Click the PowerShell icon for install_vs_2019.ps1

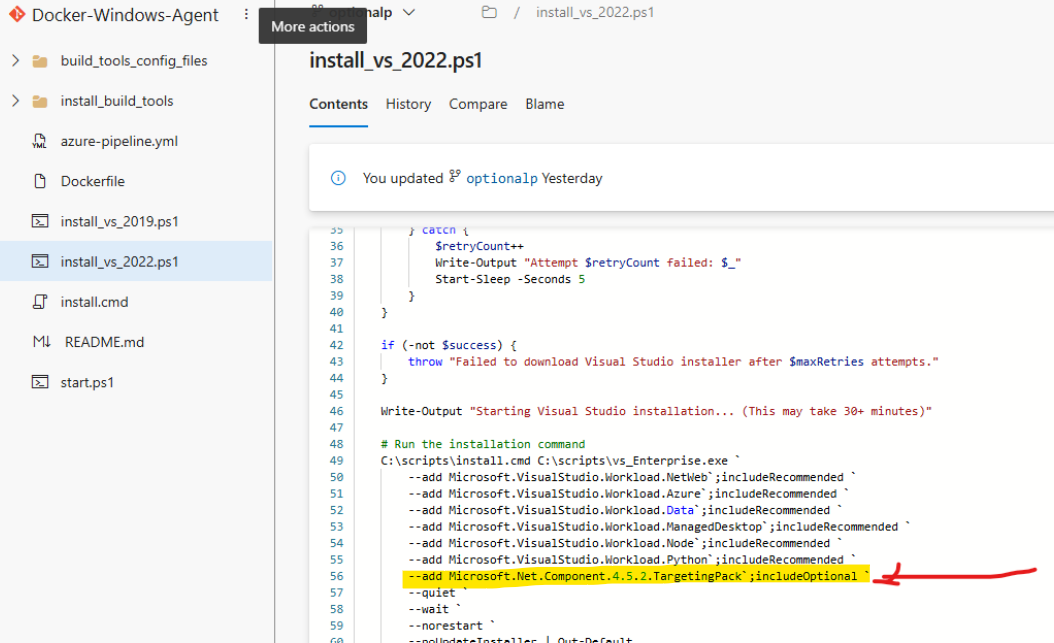coord(40,221)
